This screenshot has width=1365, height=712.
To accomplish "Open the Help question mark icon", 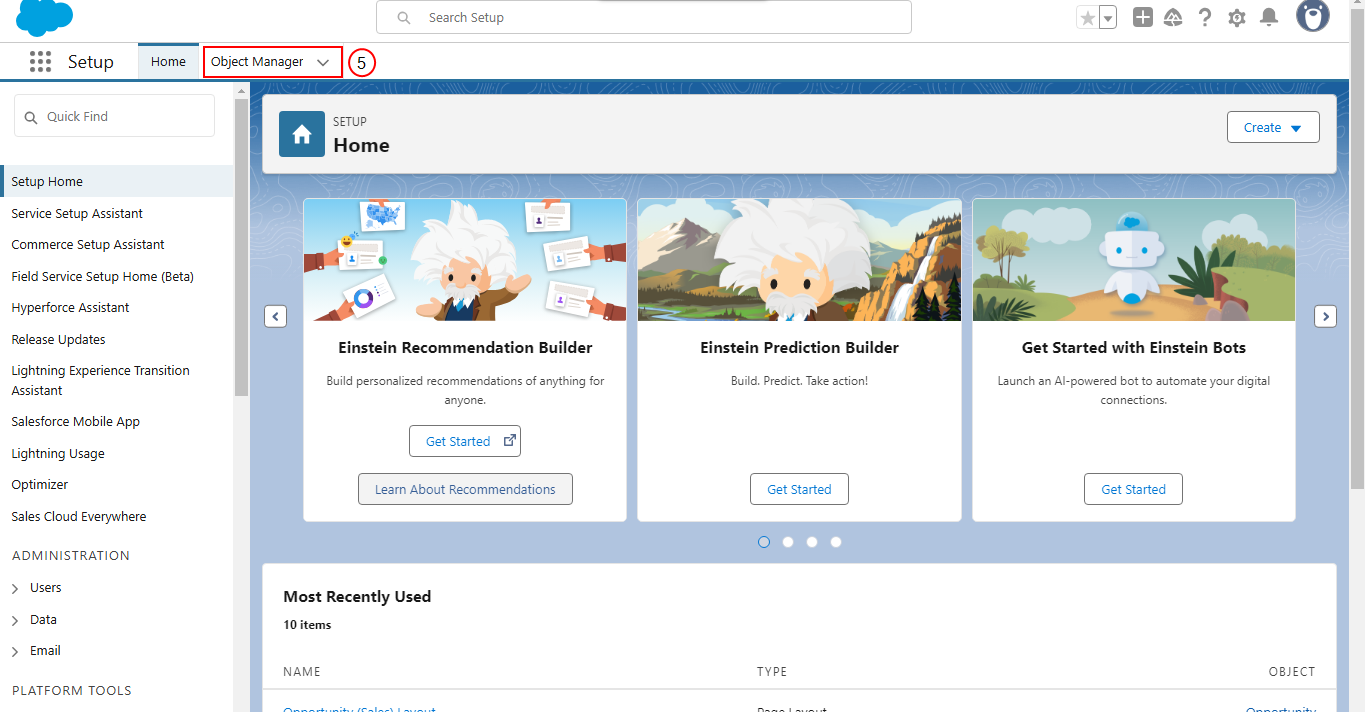I will 1205,17.
